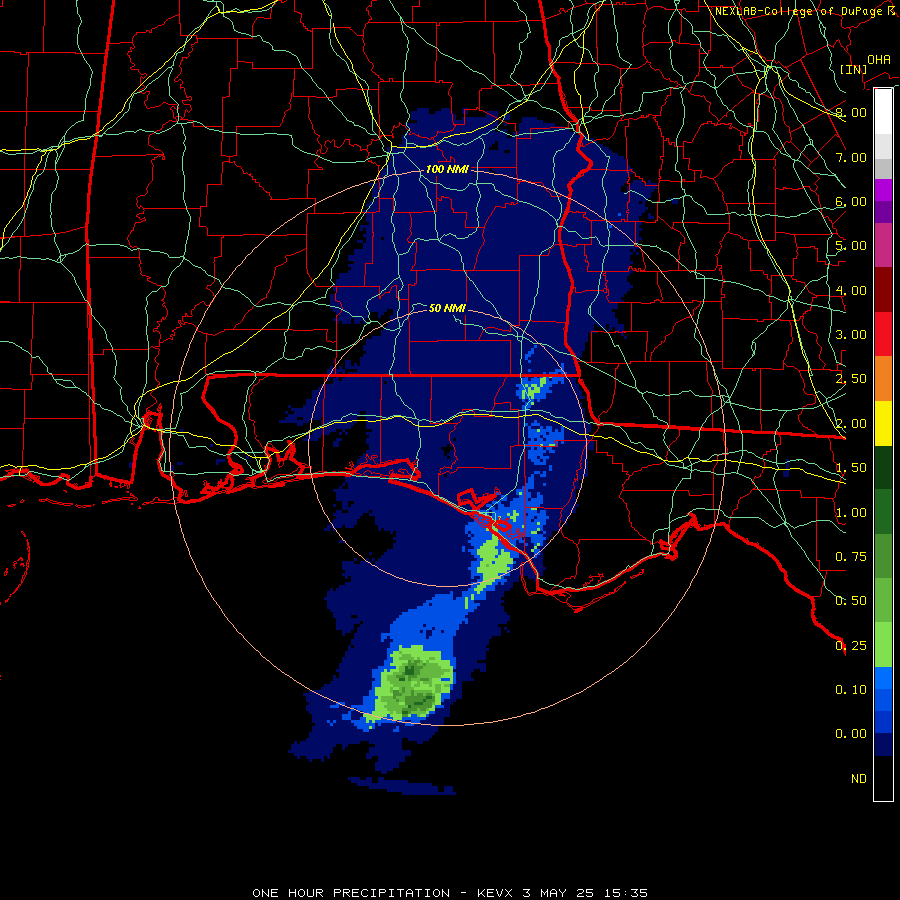This screenshot has width=900, height=900.
Task: Select the bright lime legend swatch above 0.25
Action: click(x=883, y=645)
